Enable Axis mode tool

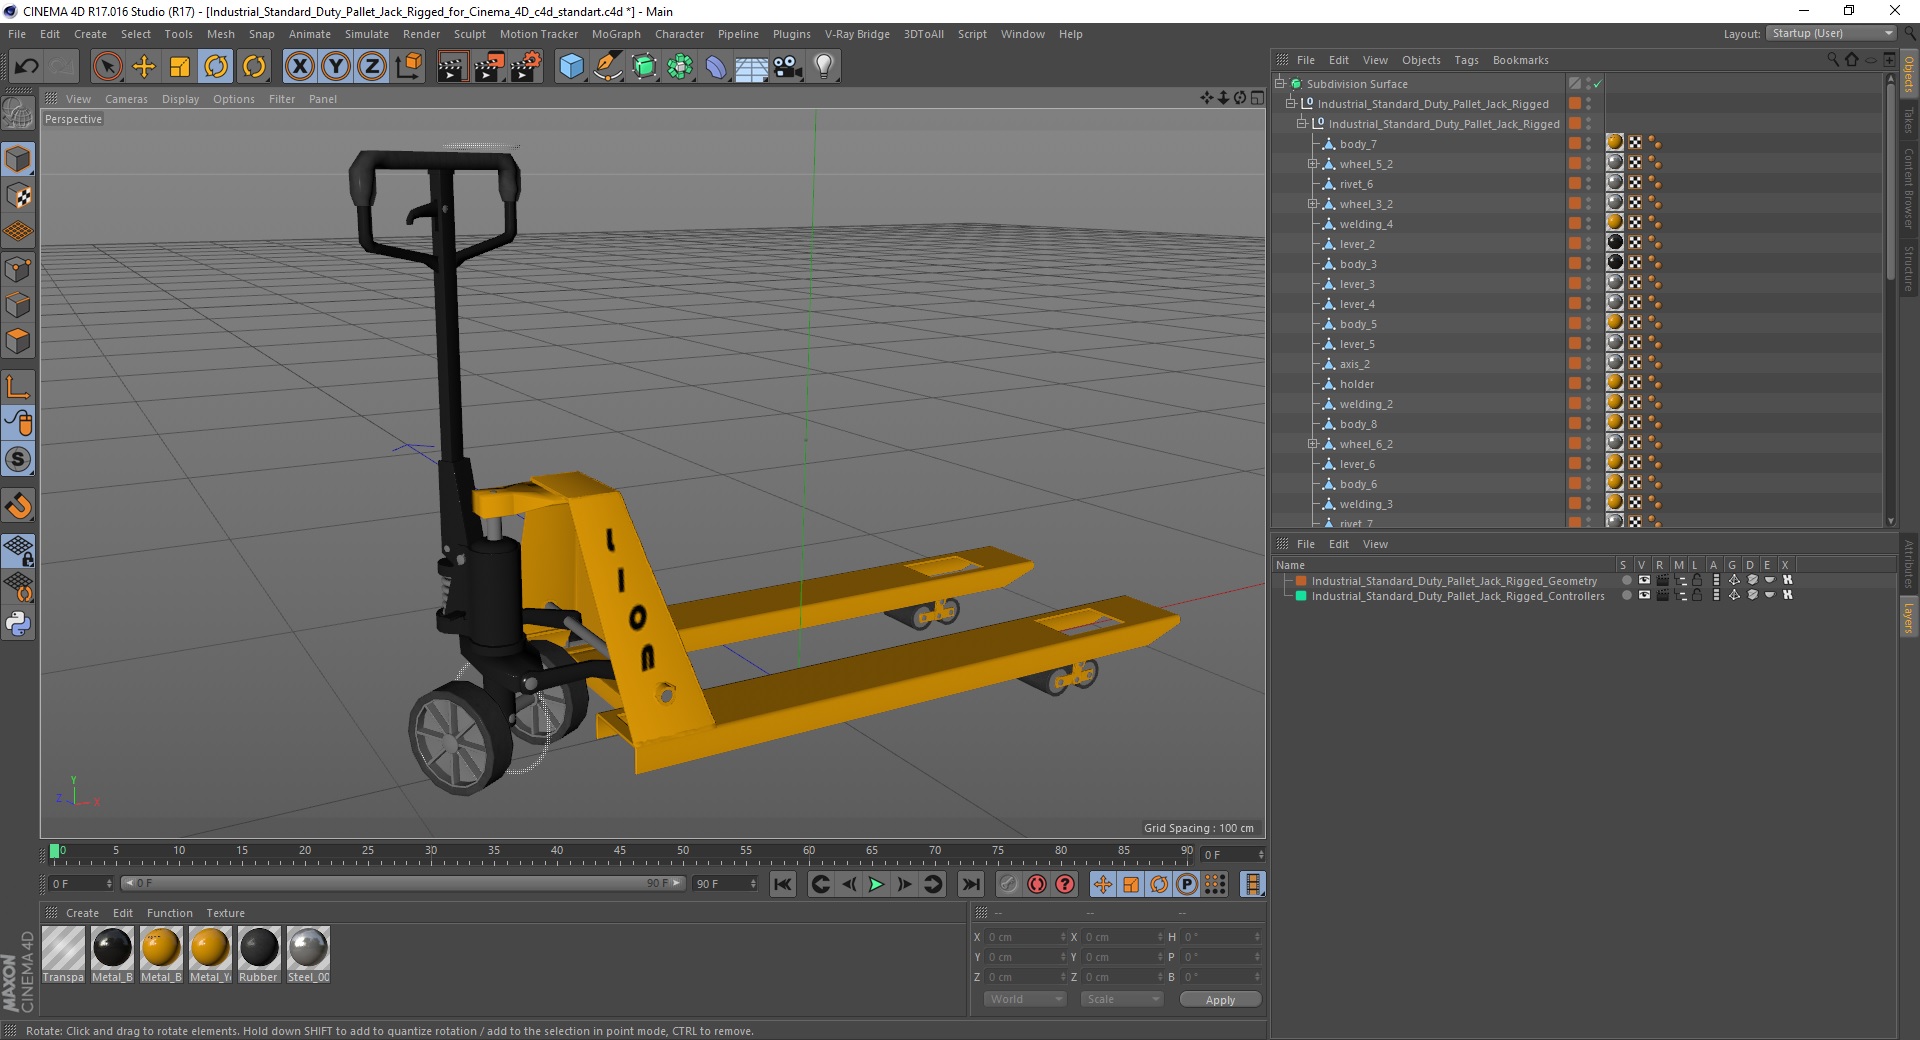(18, 387)
